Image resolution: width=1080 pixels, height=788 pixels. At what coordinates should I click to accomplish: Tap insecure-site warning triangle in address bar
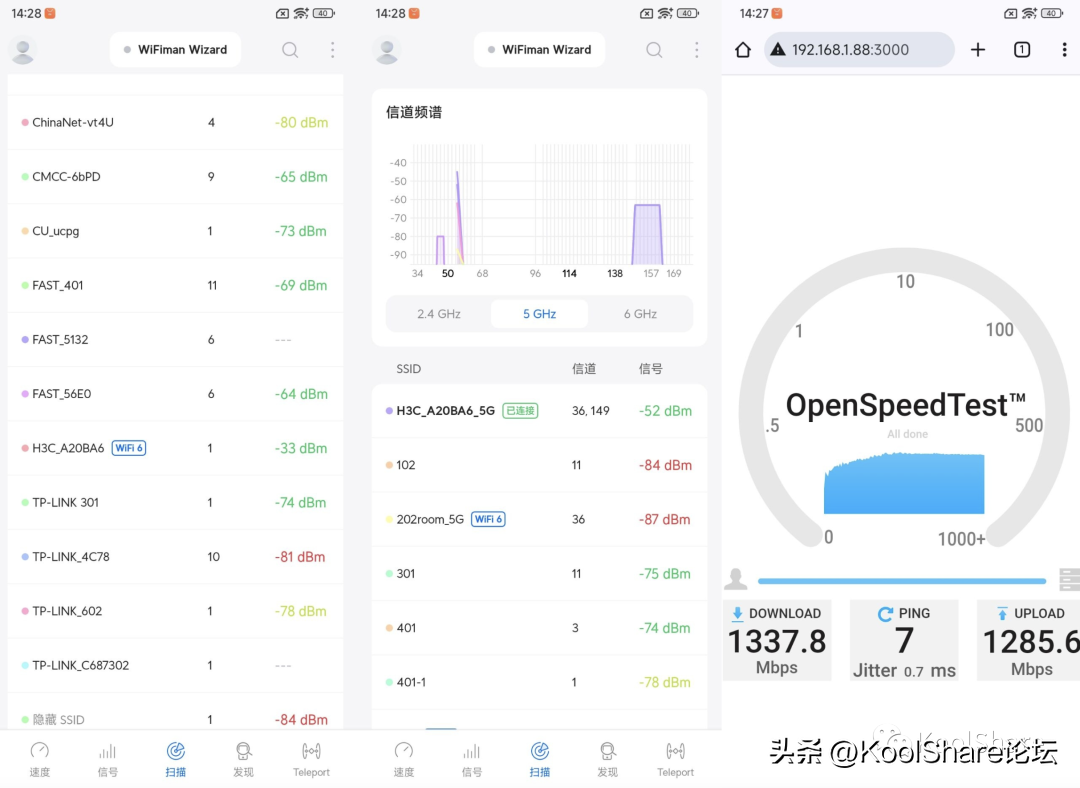tap(778, 50)
